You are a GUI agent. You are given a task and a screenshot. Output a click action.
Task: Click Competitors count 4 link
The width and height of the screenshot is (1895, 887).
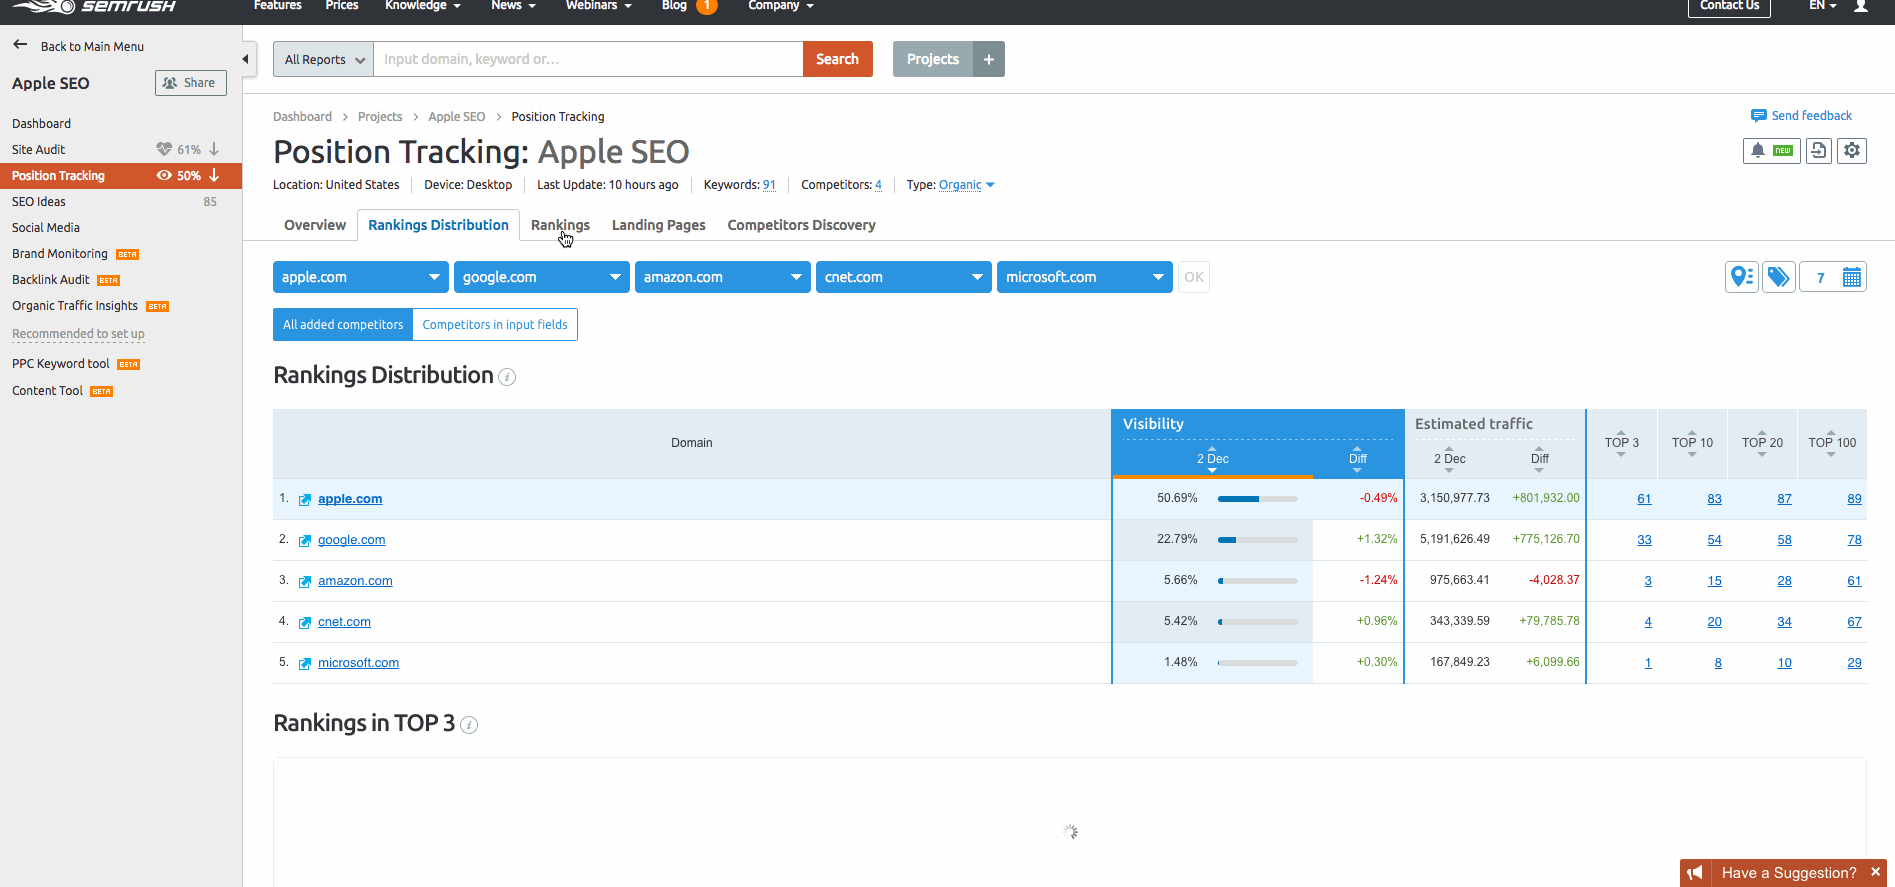[878, 185]
